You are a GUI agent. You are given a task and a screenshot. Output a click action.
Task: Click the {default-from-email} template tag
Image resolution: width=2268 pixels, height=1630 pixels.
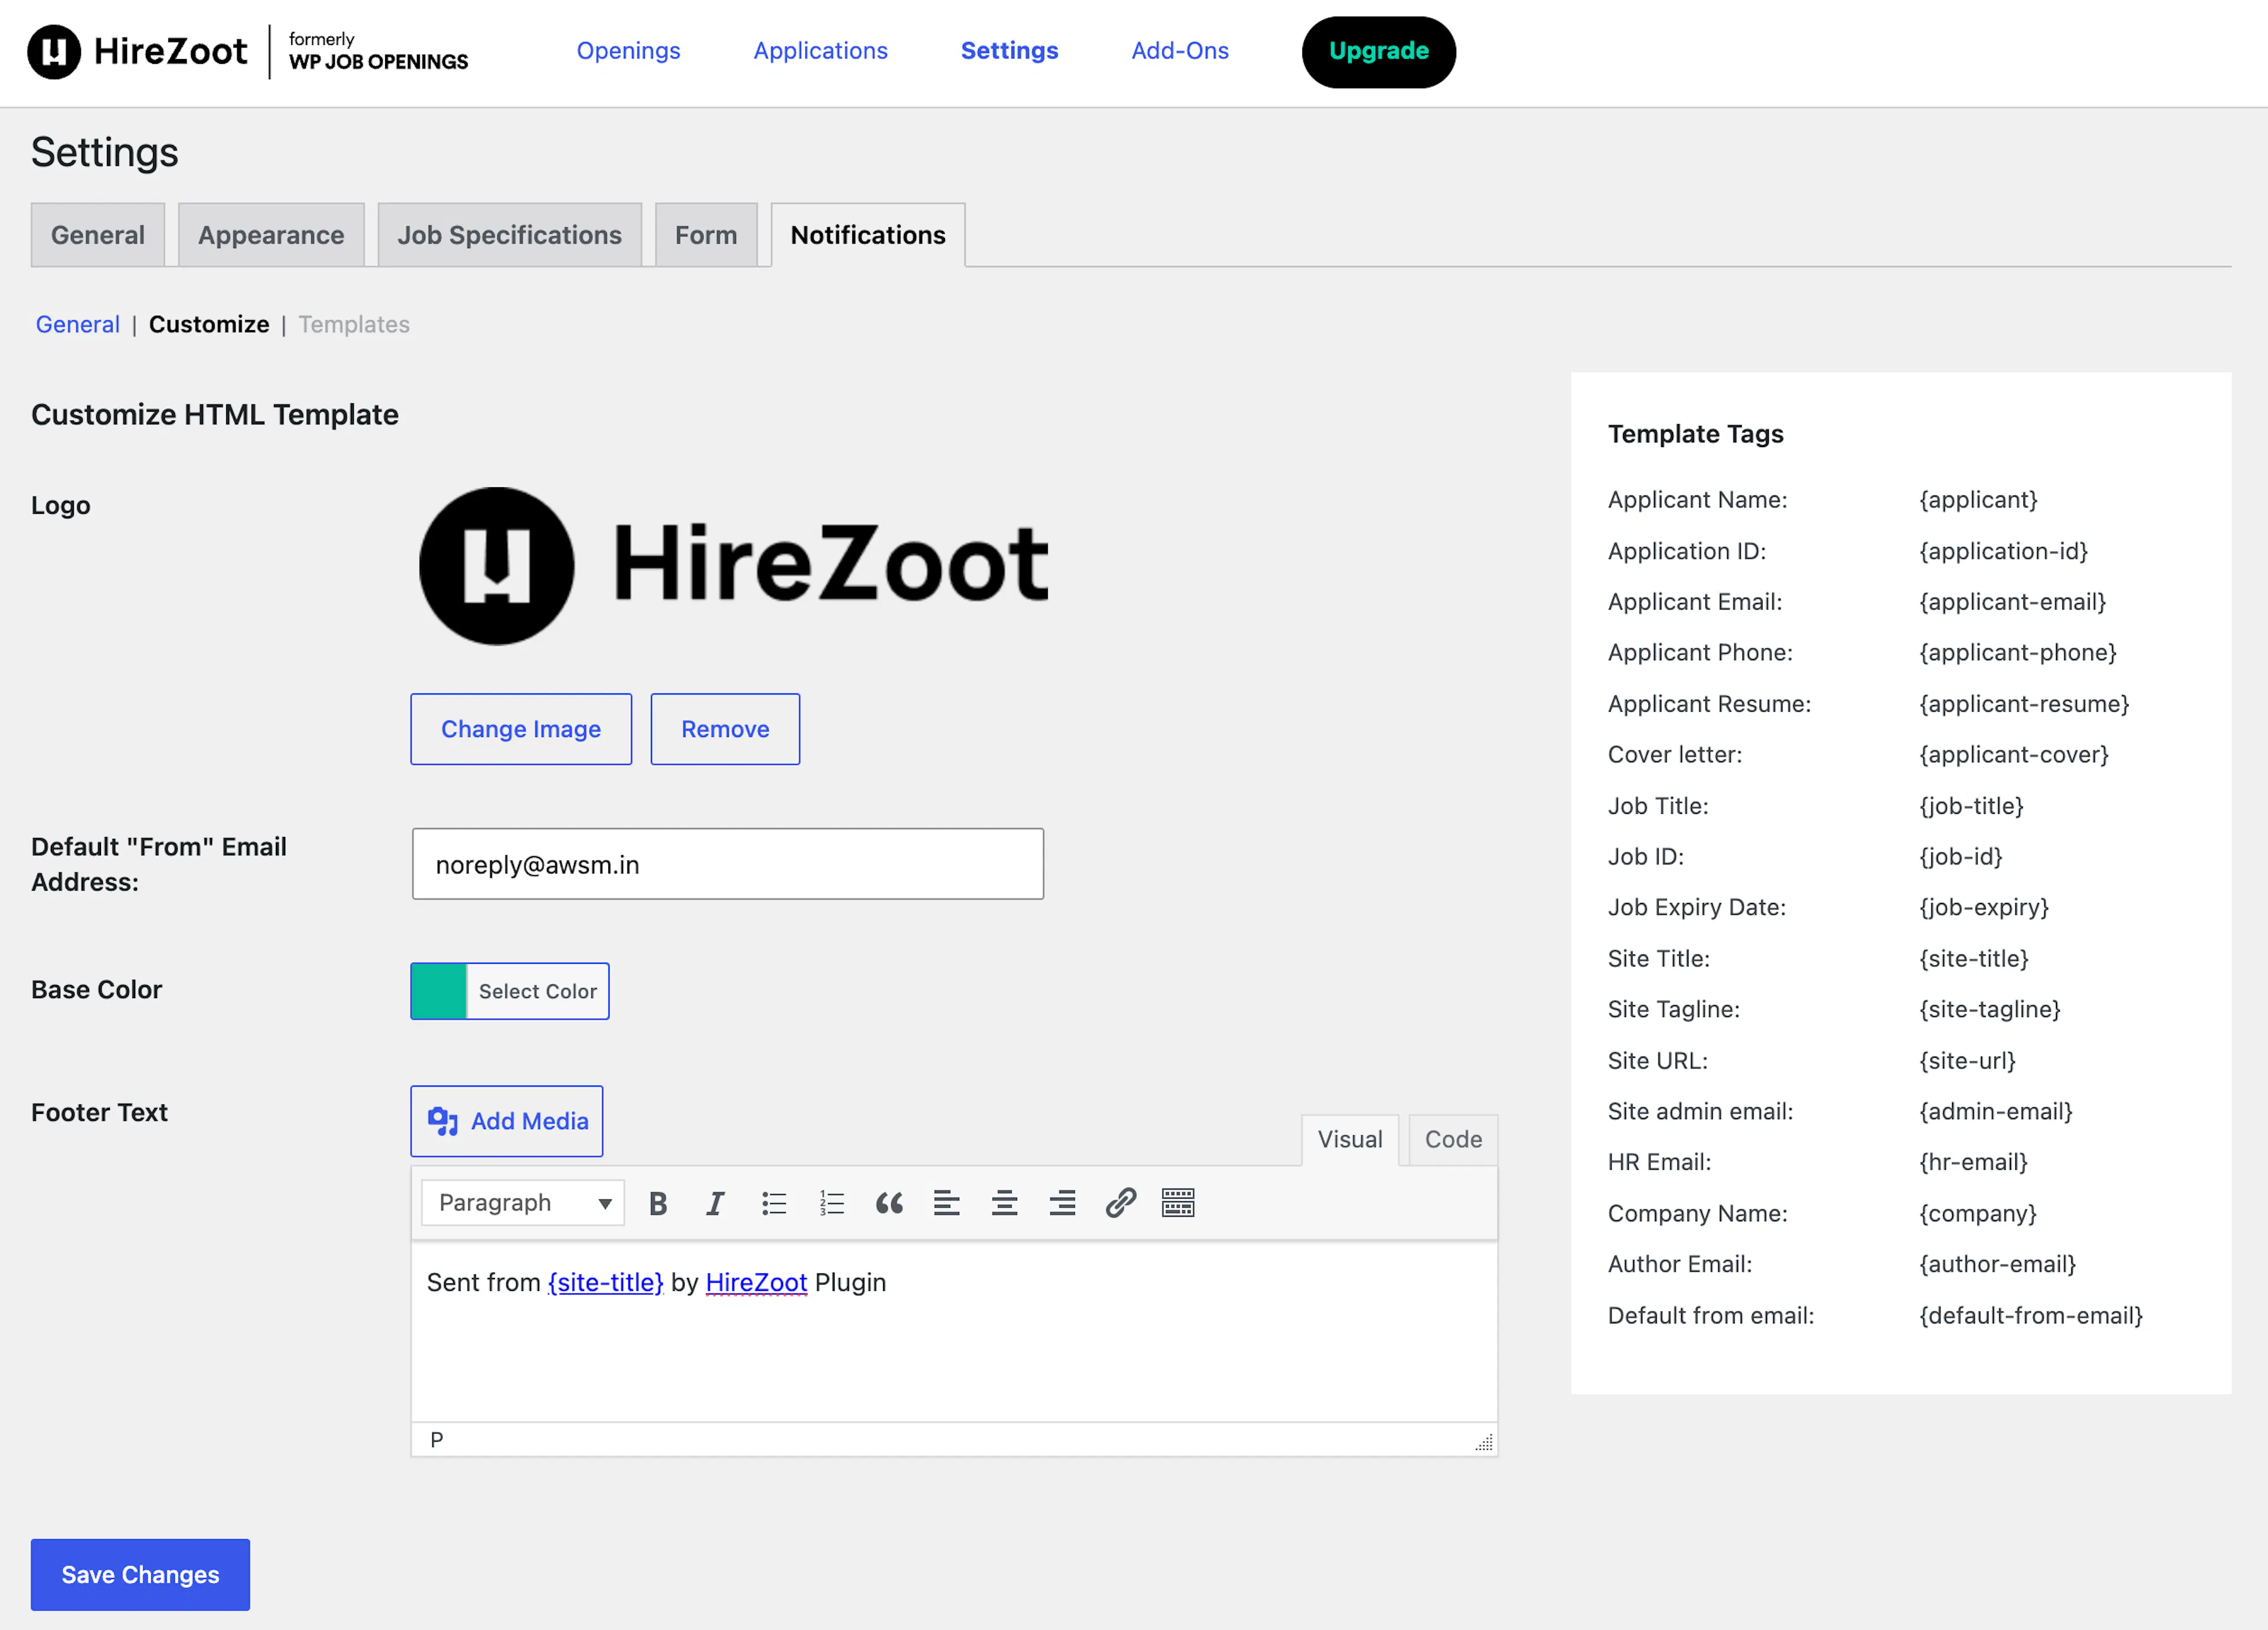2031,1316
